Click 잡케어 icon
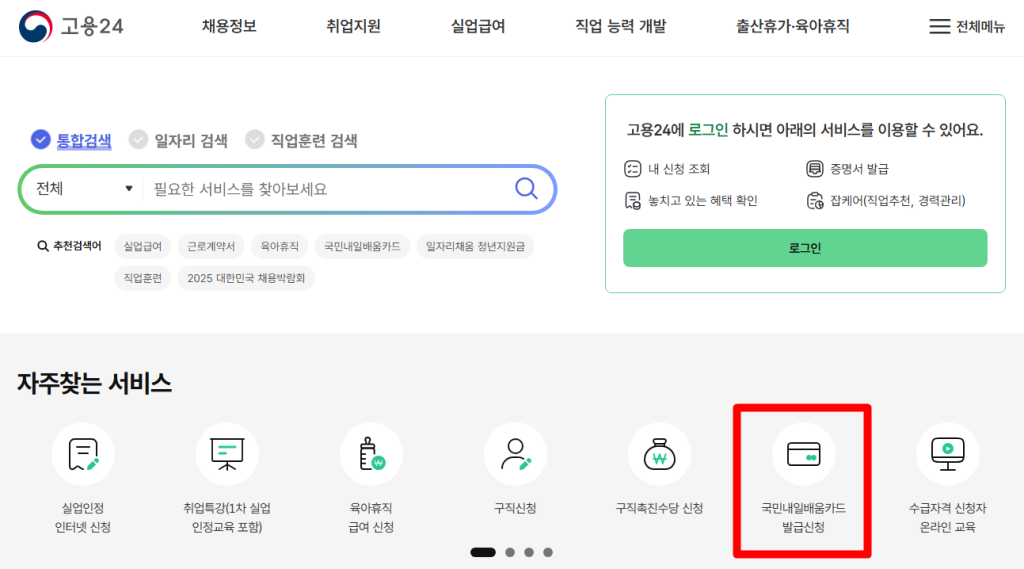 (814, 201)
